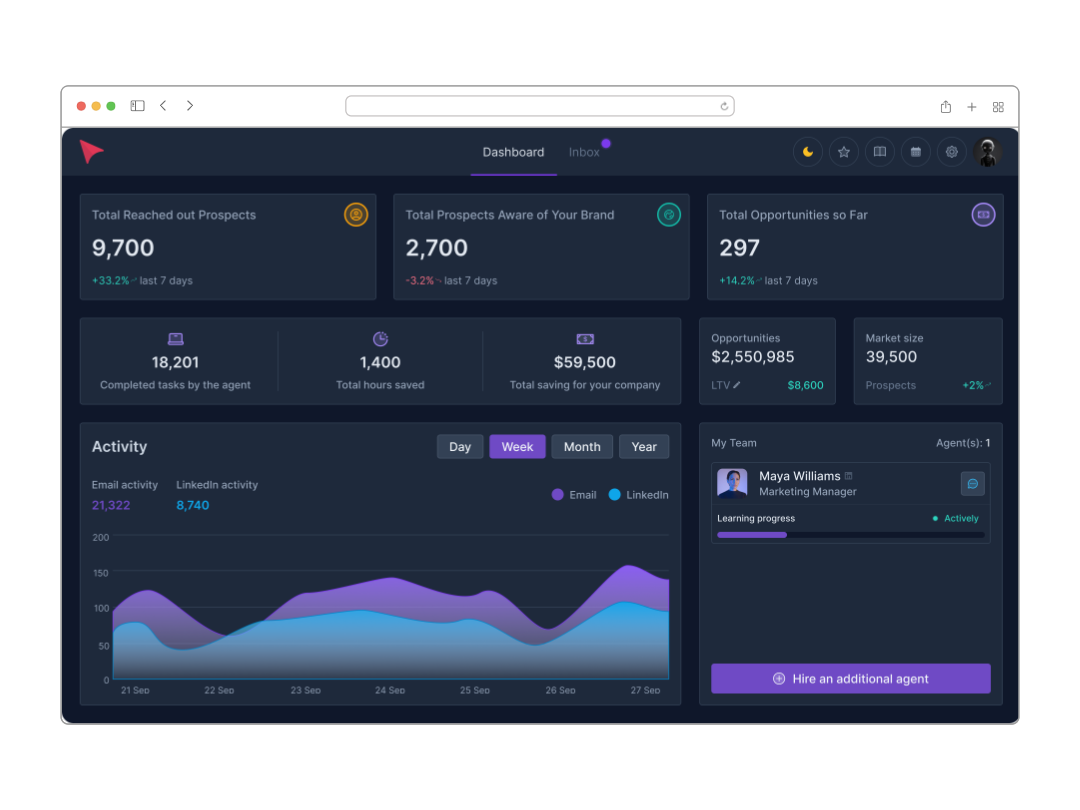This screenshot has height=810, width=1080.
Task: Open favorites via the star icon
Action: [x=843, y=151]
